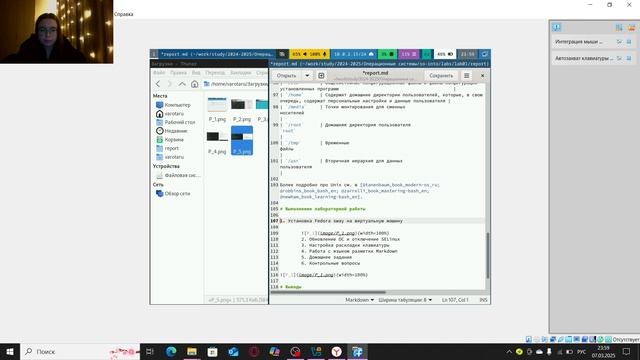Open Недавние in the sidebar
640x360 pixels.
click(172, 131)
